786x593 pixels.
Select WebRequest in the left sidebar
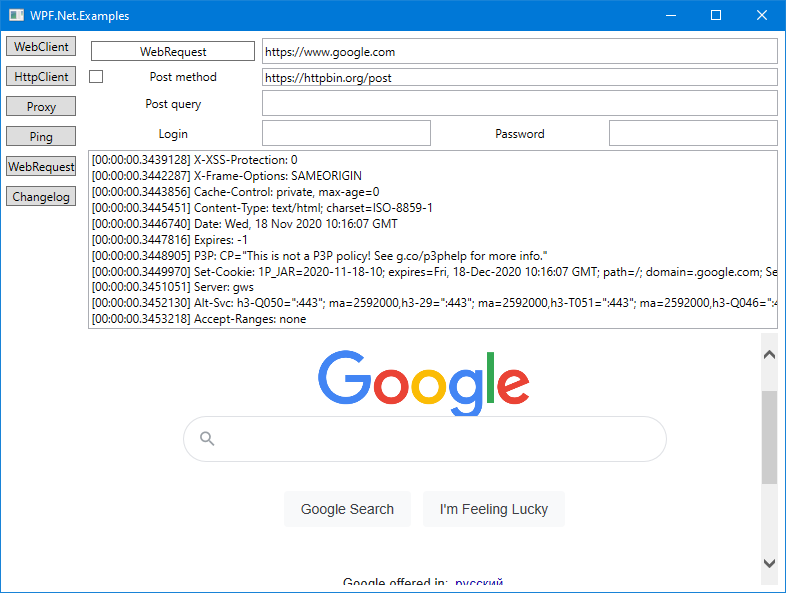[41, 166]
